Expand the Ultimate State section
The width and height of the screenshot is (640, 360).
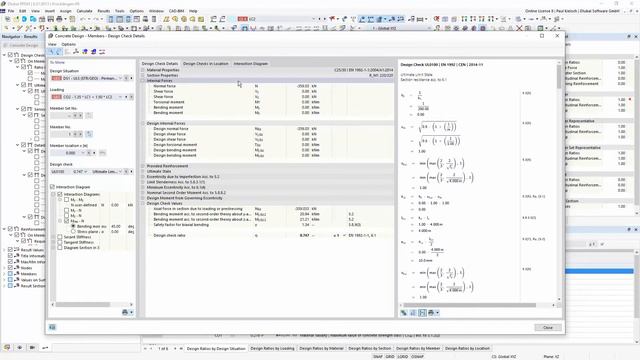point(143,171)
